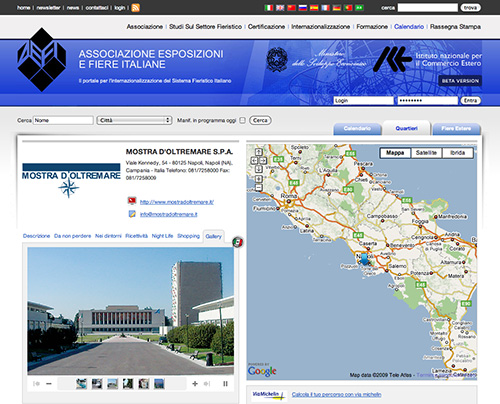This screenshot has height=404, width=500.
Task: Switch map to Ibrida view
Action: tap(458, 153)
